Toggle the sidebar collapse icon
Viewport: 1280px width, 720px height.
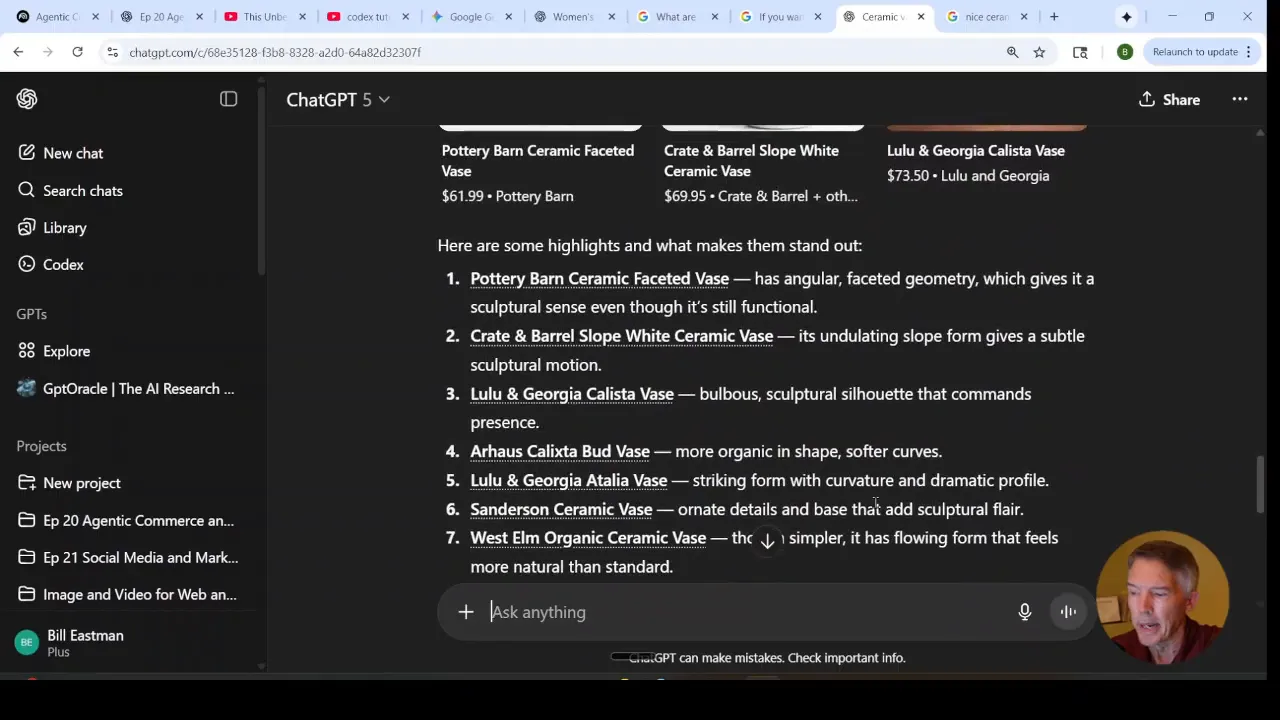(x=228, y=99)
